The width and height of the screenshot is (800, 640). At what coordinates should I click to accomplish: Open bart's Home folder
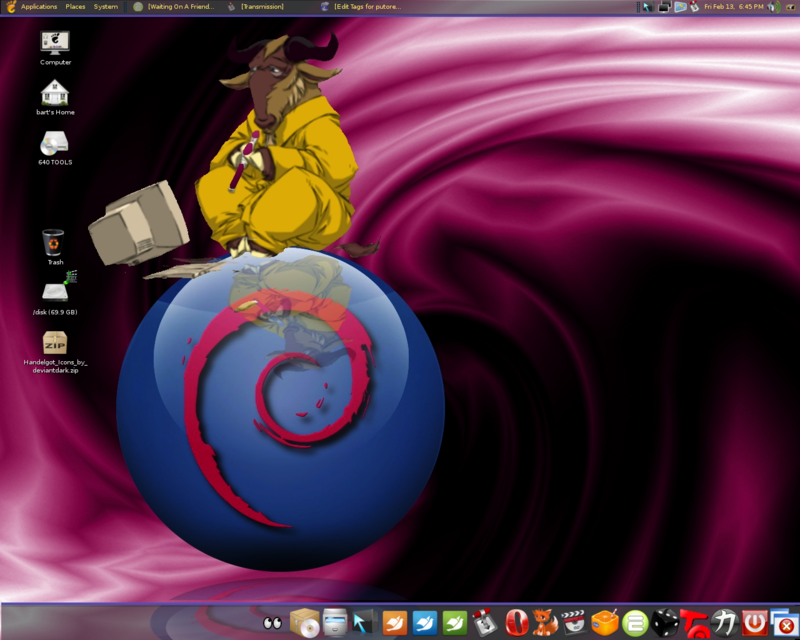pyautogui.click(x=55, y=94)
